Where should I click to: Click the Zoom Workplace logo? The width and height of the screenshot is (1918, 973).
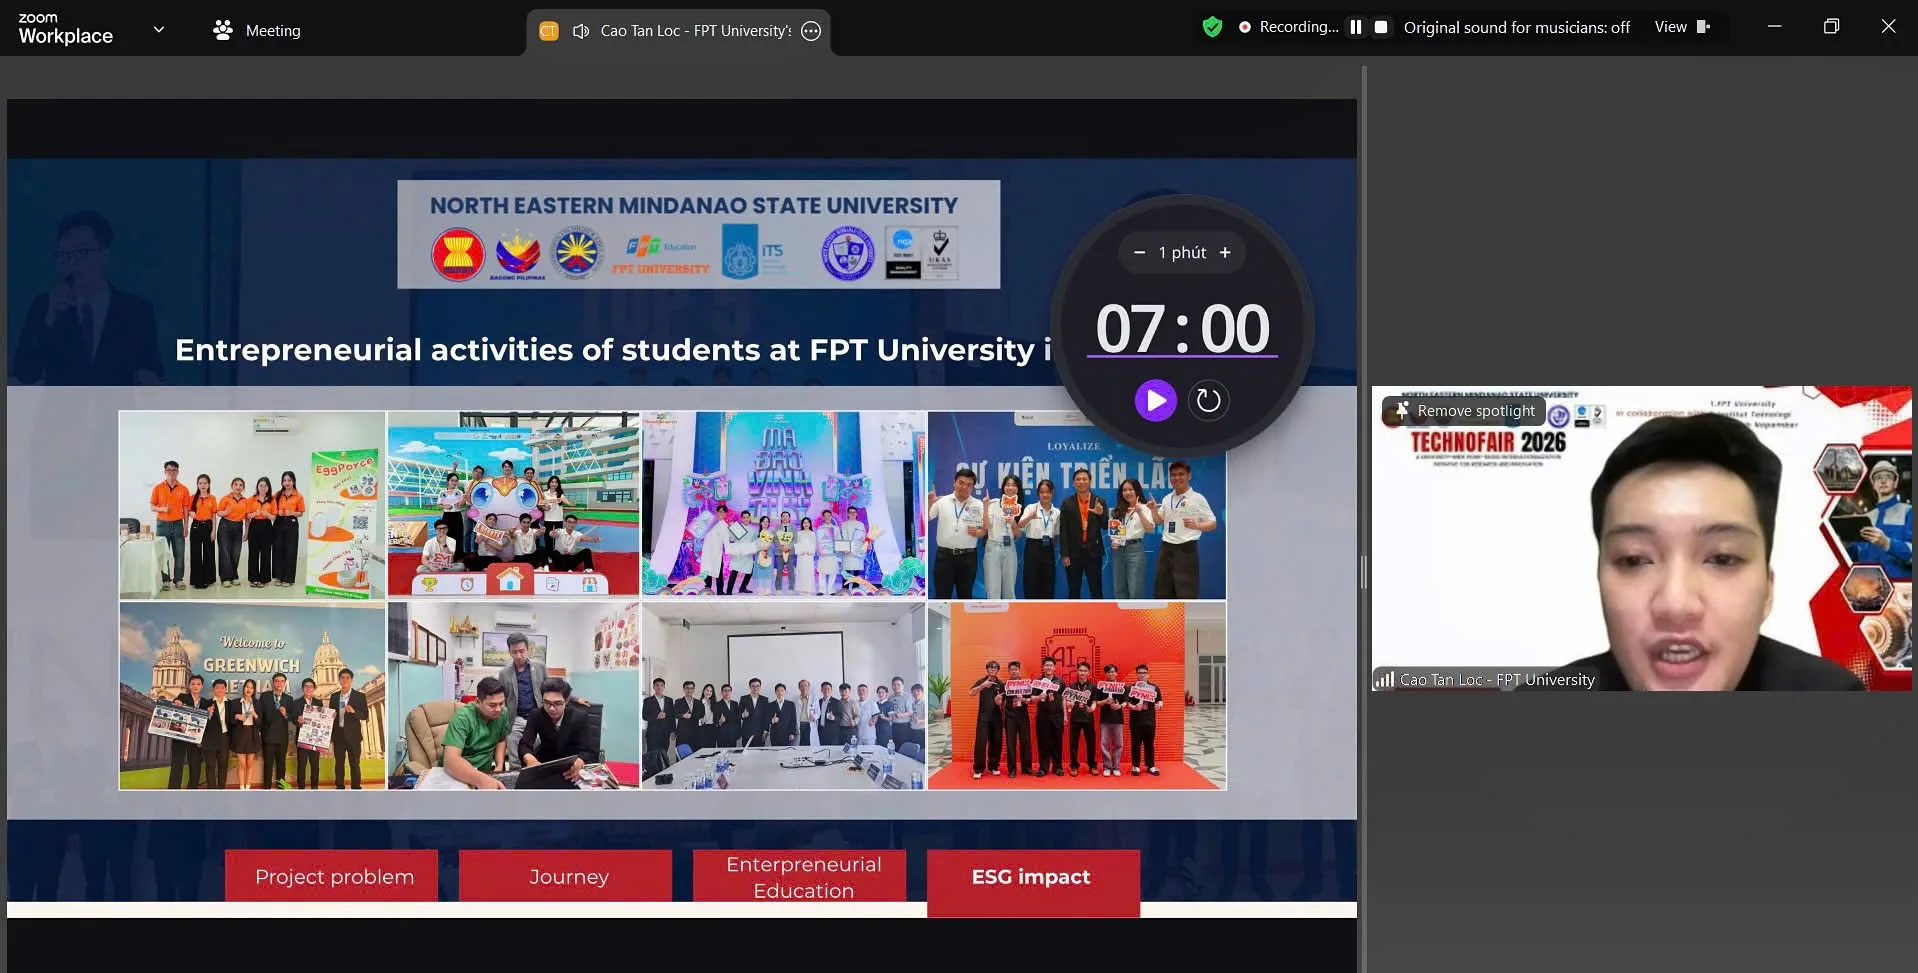pyautogui.click(x=66, y=29)
